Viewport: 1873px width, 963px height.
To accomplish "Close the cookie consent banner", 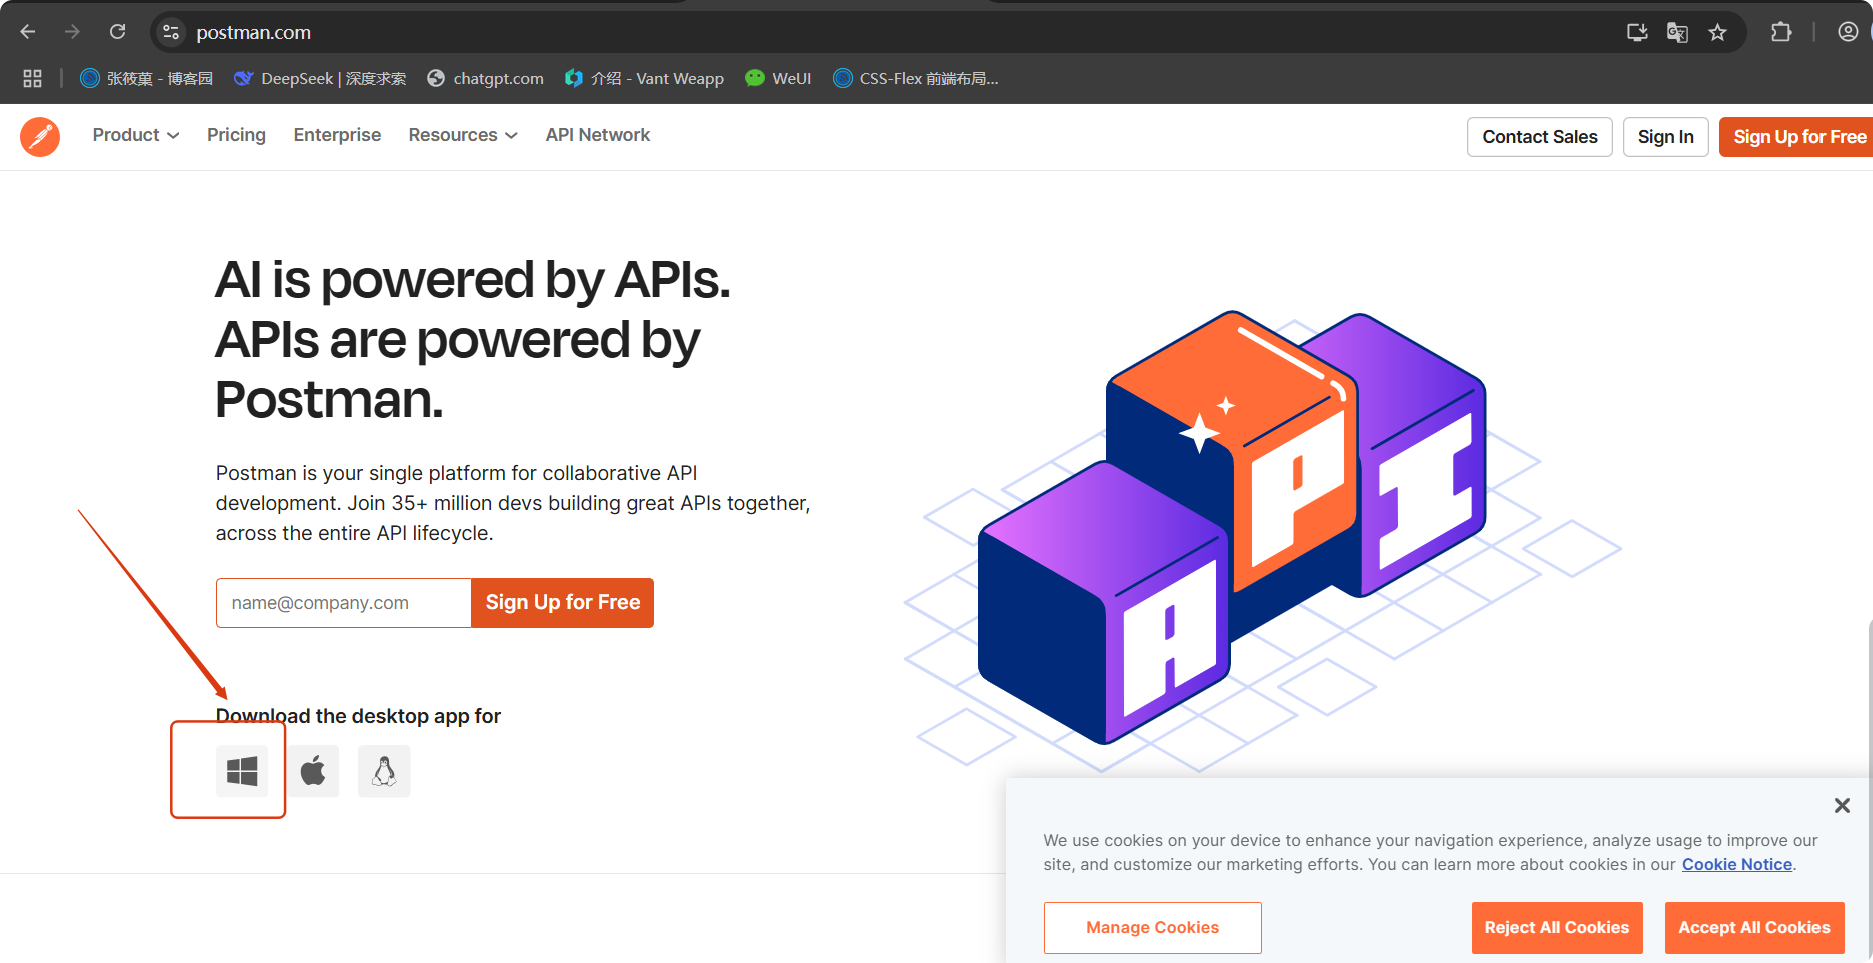I will coord(1842,805).
